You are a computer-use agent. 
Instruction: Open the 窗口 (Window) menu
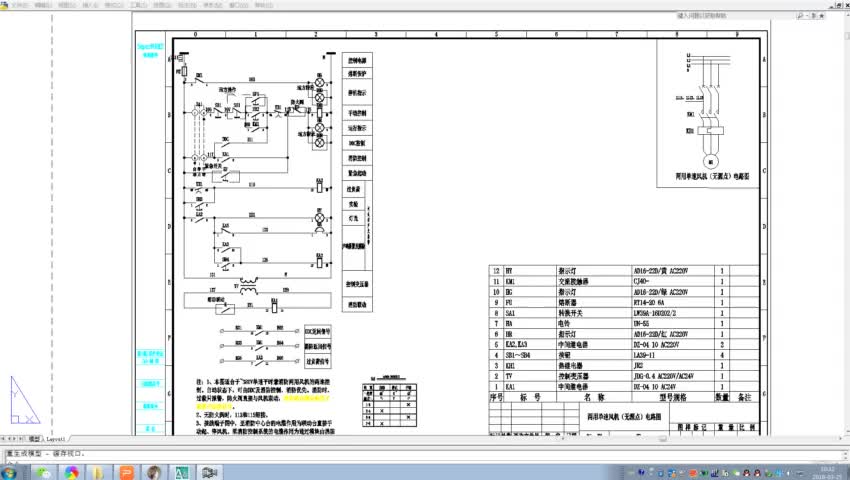239,5
